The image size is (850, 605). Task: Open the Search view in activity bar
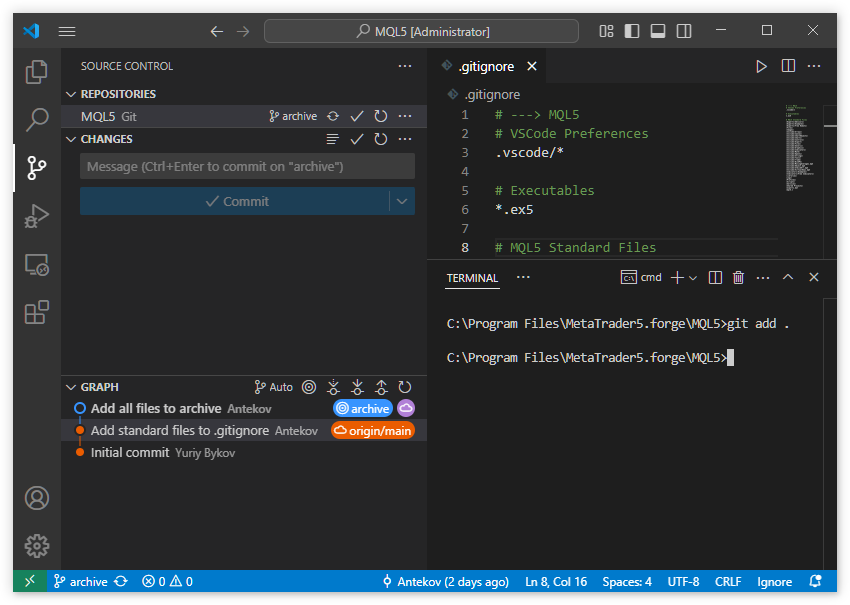point(37,119)
